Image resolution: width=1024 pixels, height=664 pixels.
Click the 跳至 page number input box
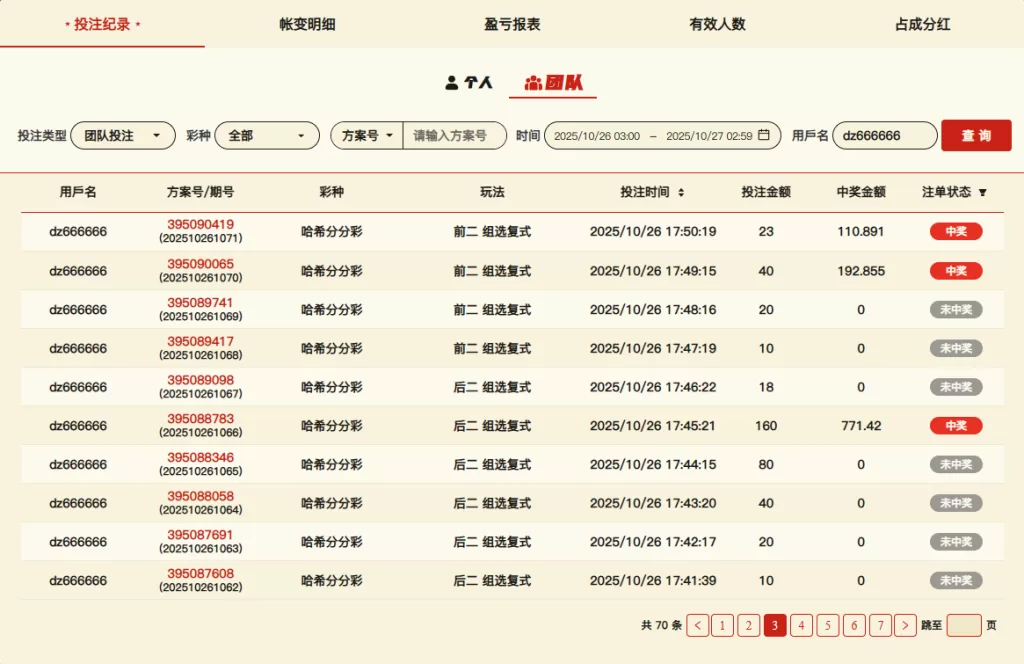pyautogui.click(x=964, y=625)
